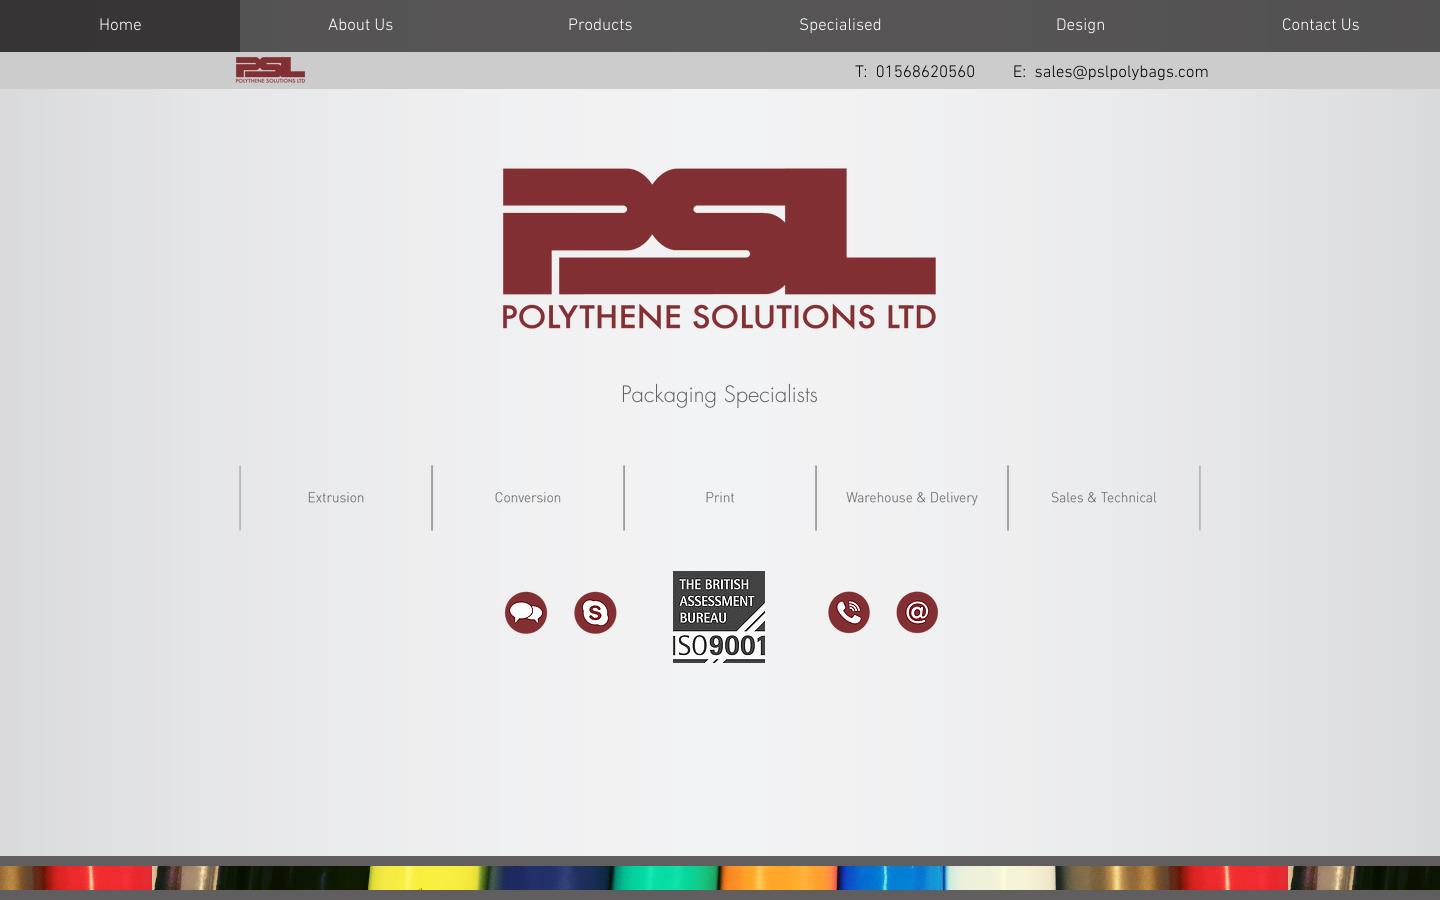1440x900 pixels.
Task: Select the large PSL Polythene Solutions logo
Action: (x=719, y=248)
